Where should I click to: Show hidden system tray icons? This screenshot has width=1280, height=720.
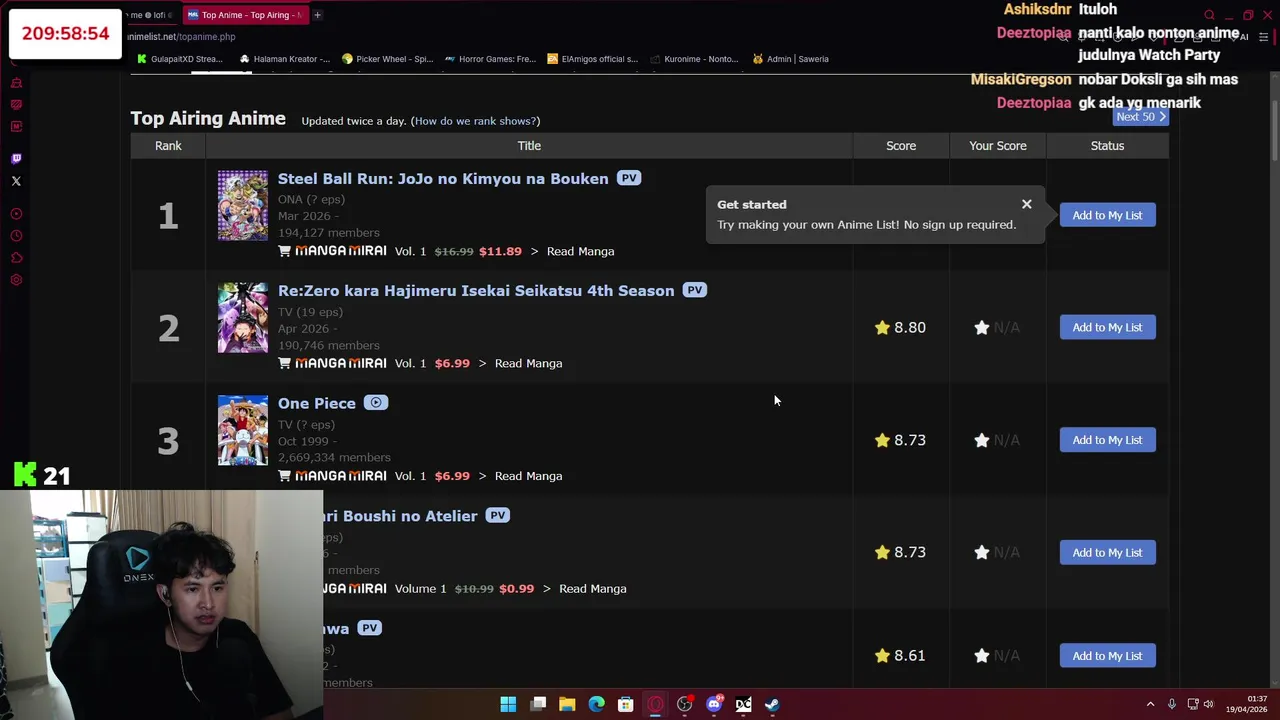coord(1150,704)
